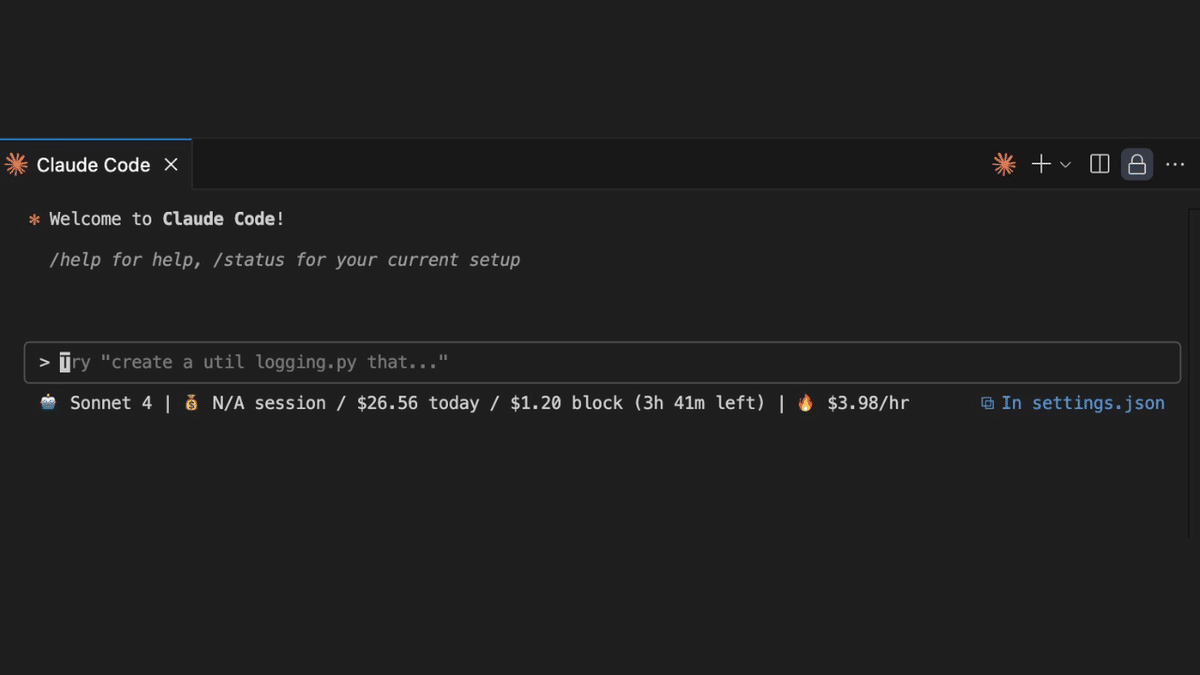Close the Claude Code tab

(171, 165)
